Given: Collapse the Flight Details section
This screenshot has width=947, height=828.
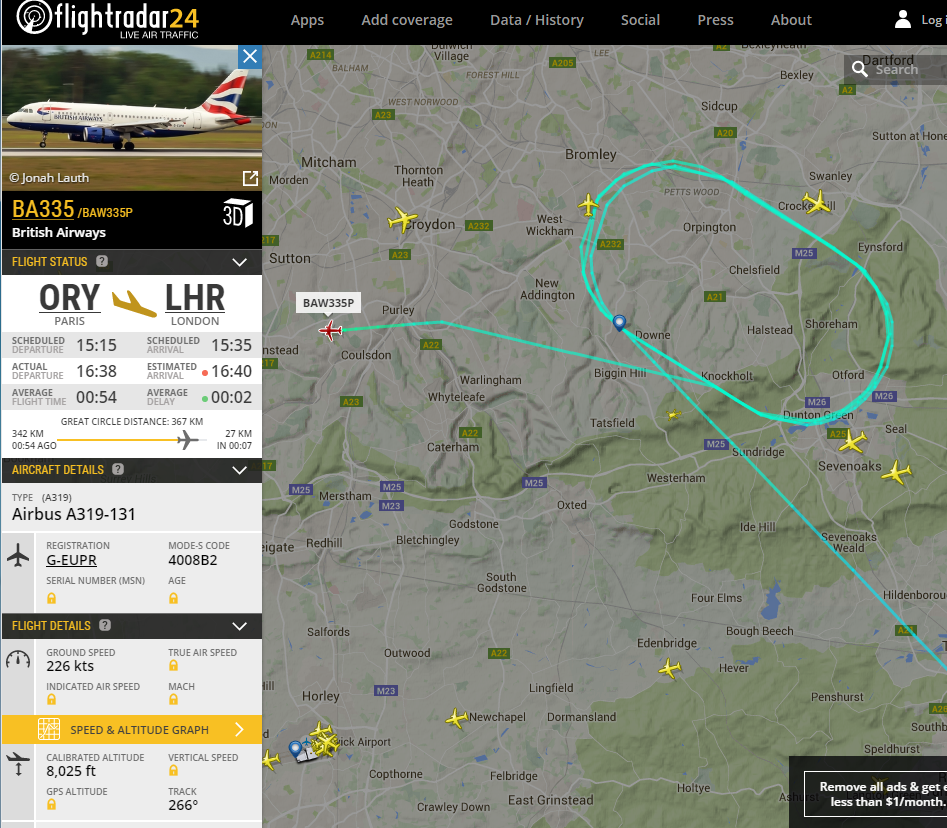Looking at the screenshot, I should (x=240, y=626).
